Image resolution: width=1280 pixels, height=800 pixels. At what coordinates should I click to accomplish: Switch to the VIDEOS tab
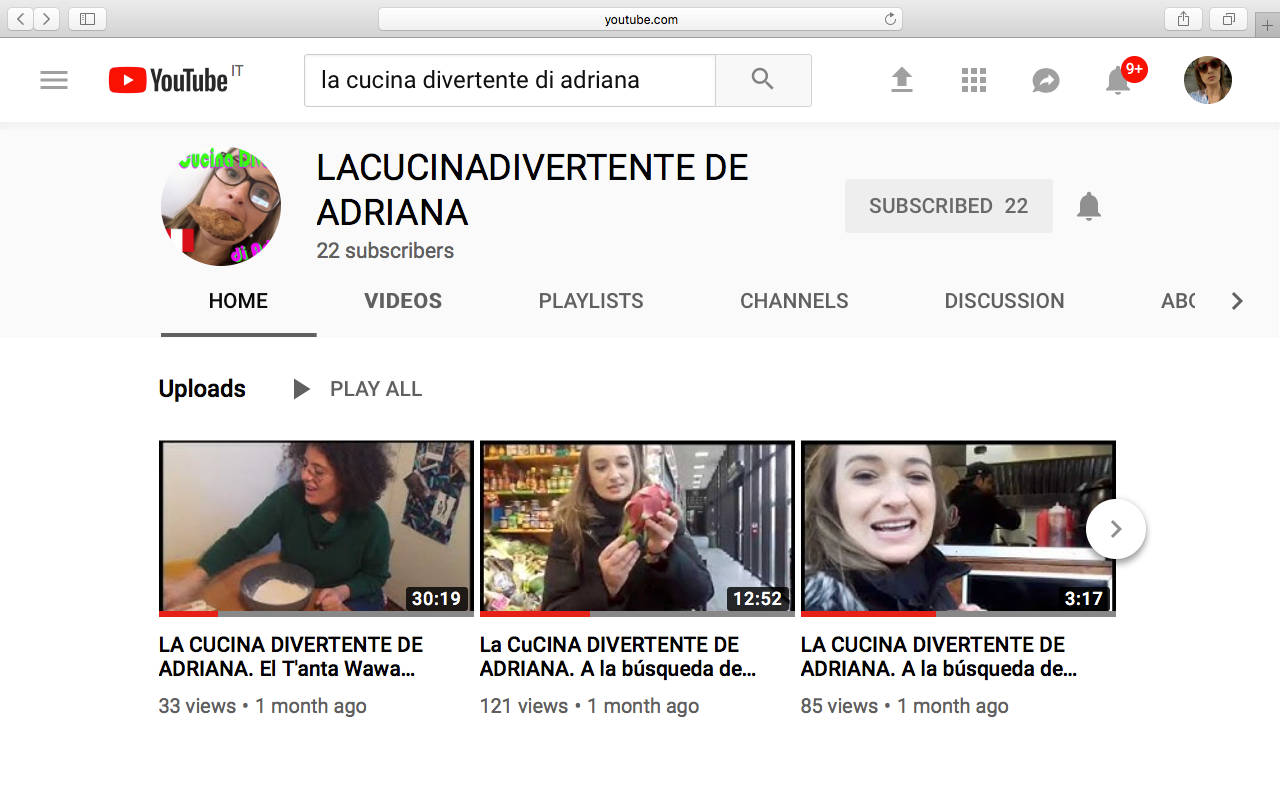point(403,301)
